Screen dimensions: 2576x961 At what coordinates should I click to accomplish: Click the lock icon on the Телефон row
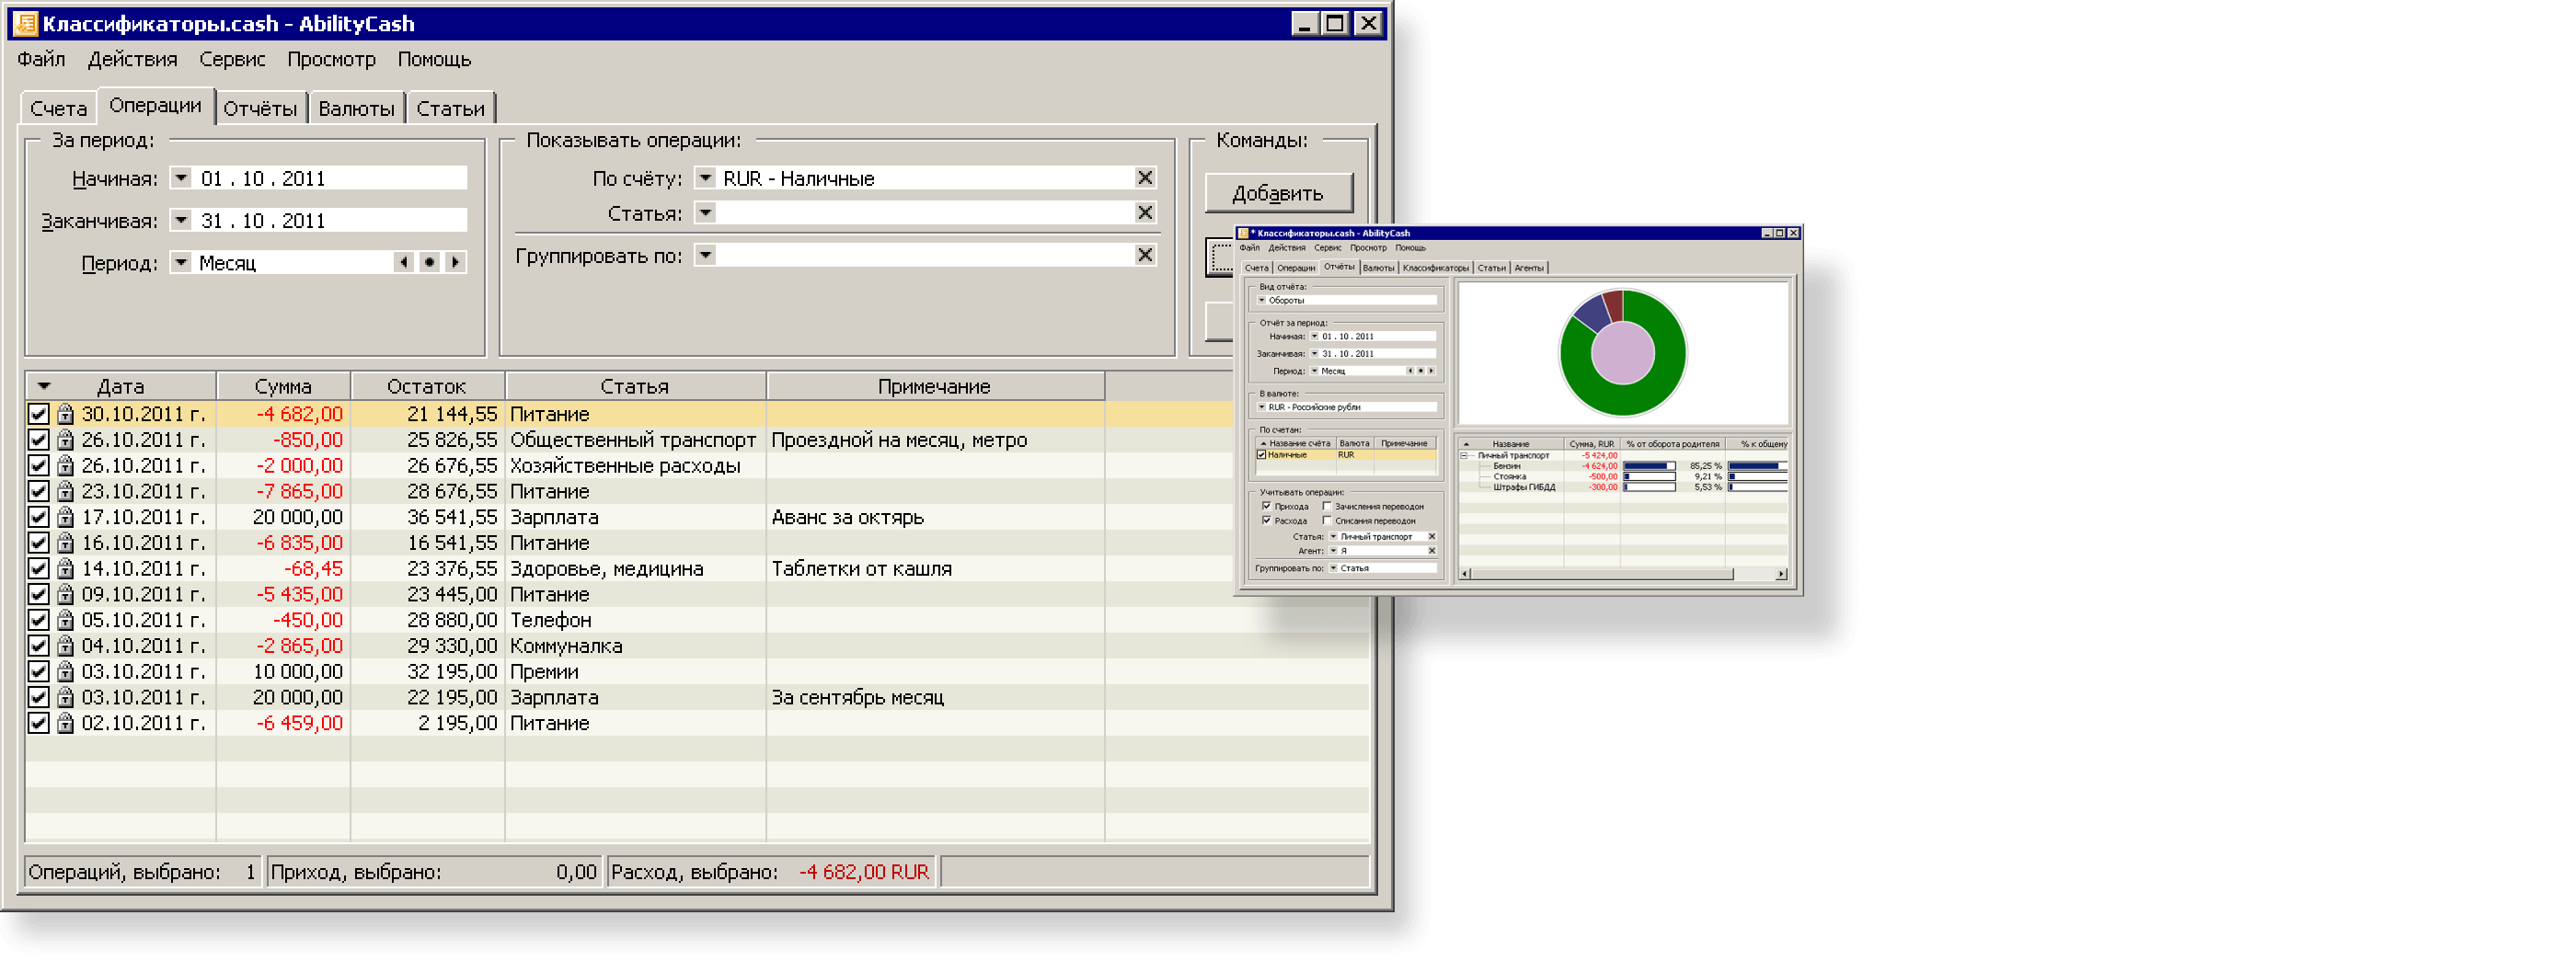click(65, 620)
